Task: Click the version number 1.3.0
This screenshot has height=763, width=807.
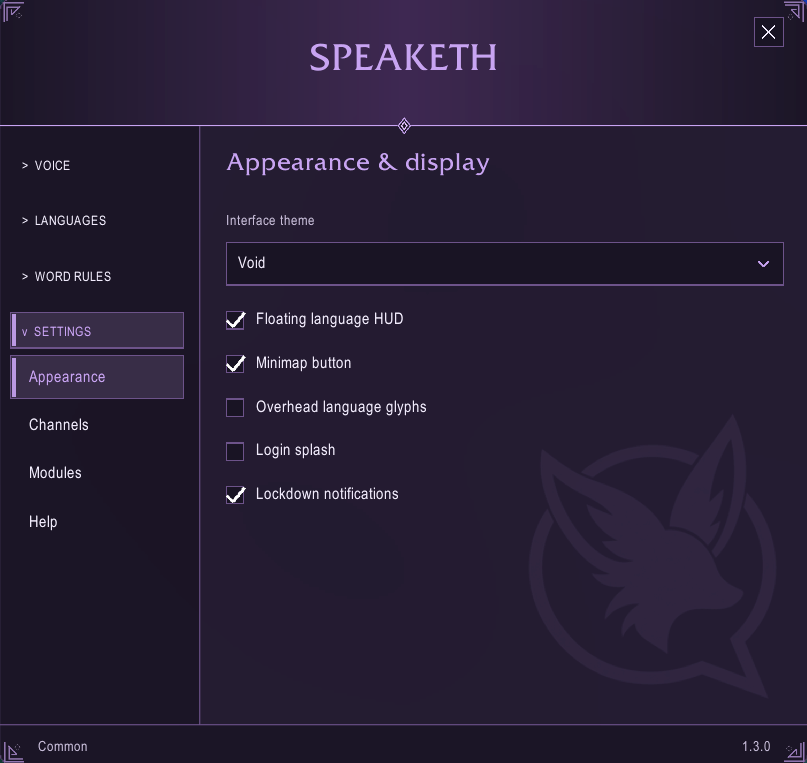Action: (756, 747)
